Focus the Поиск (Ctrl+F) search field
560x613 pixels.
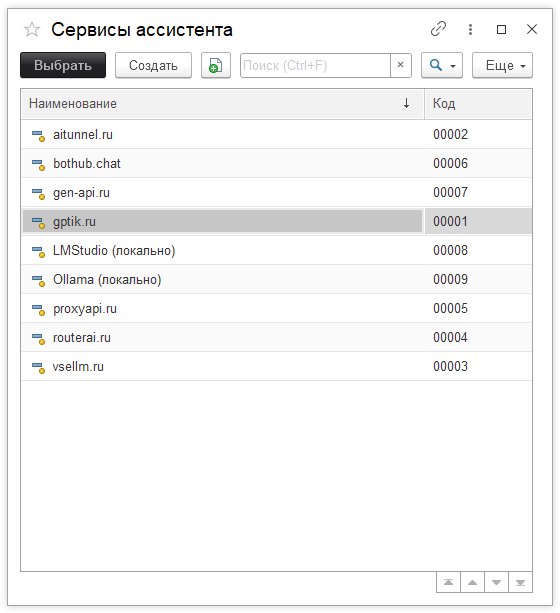pos(315,65)
